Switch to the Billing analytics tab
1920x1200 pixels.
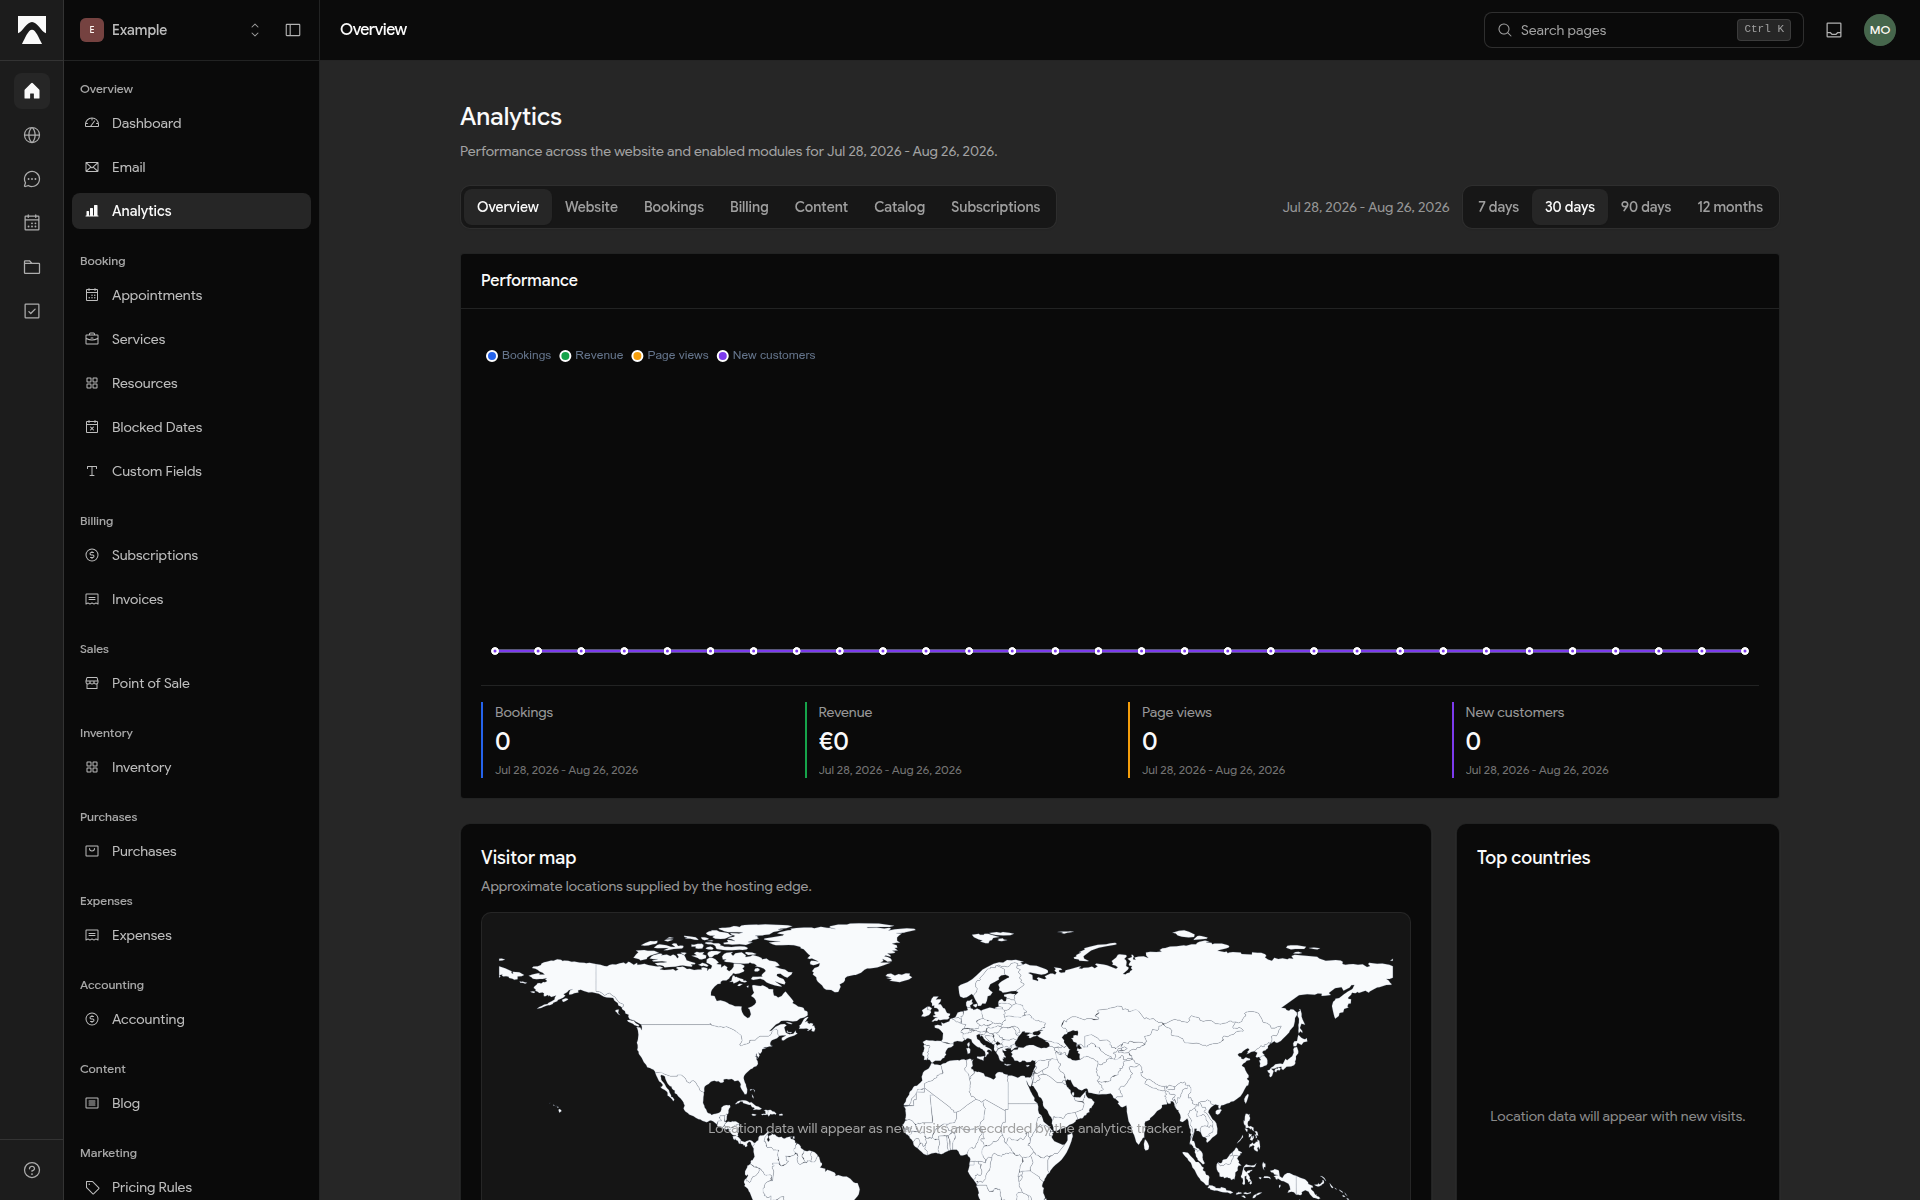(x=749, y=207)
